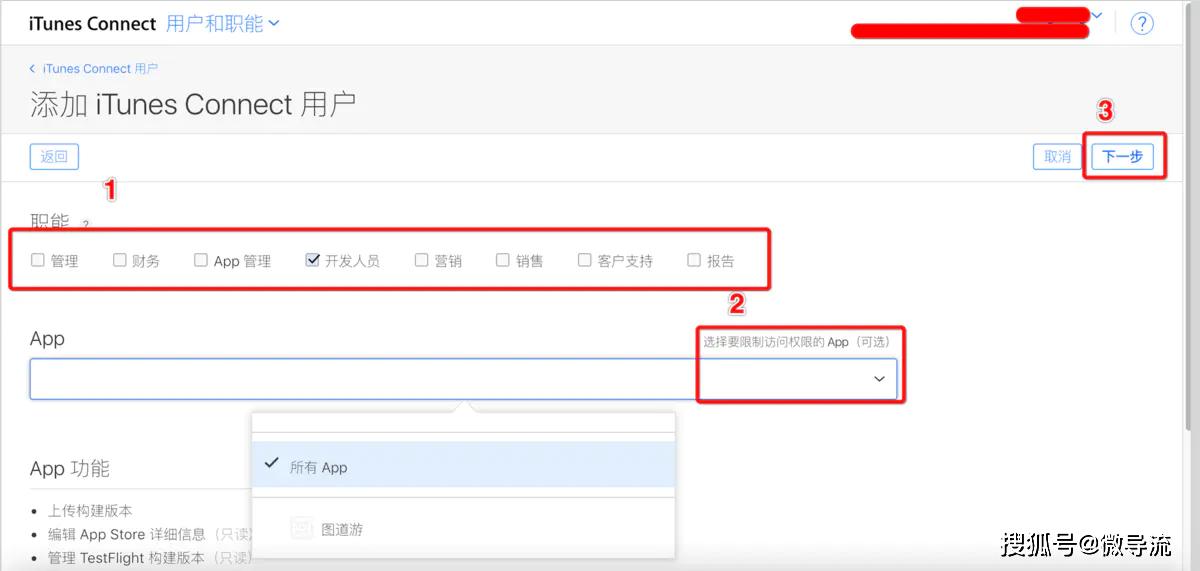Screen dimensions: 1200x571
Task: Enable the App 管理 role checkbox
Action: pyautogui.click(x=201, y=260)
